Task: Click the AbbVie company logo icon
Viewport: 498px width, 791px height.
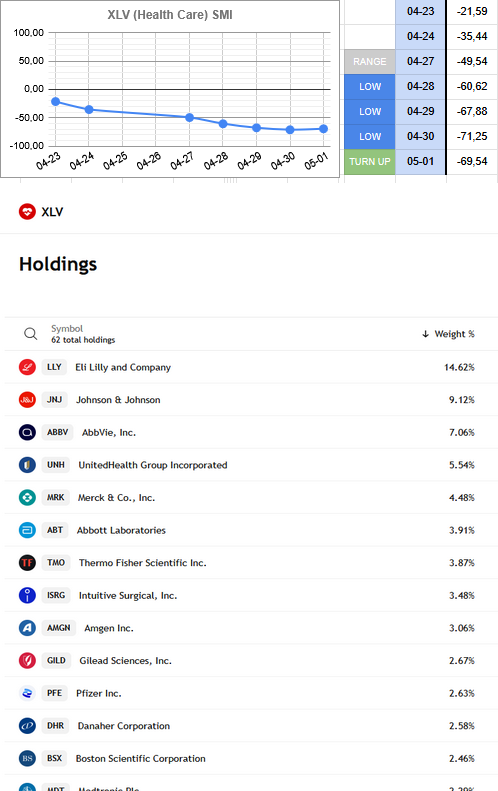Action: (x=27, y=432)
